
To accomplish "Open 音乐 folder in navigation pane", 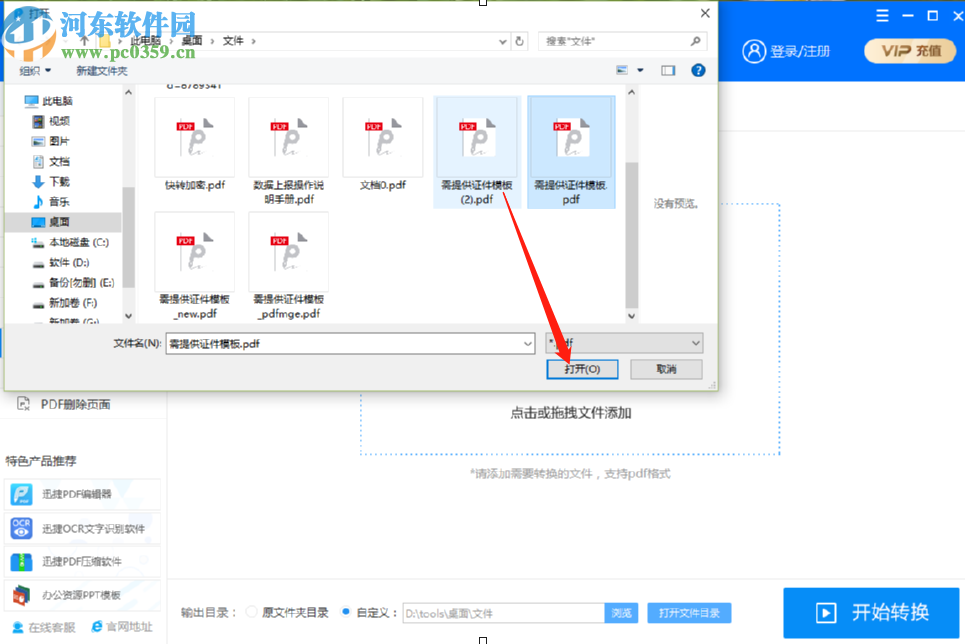I will [52, 201].
